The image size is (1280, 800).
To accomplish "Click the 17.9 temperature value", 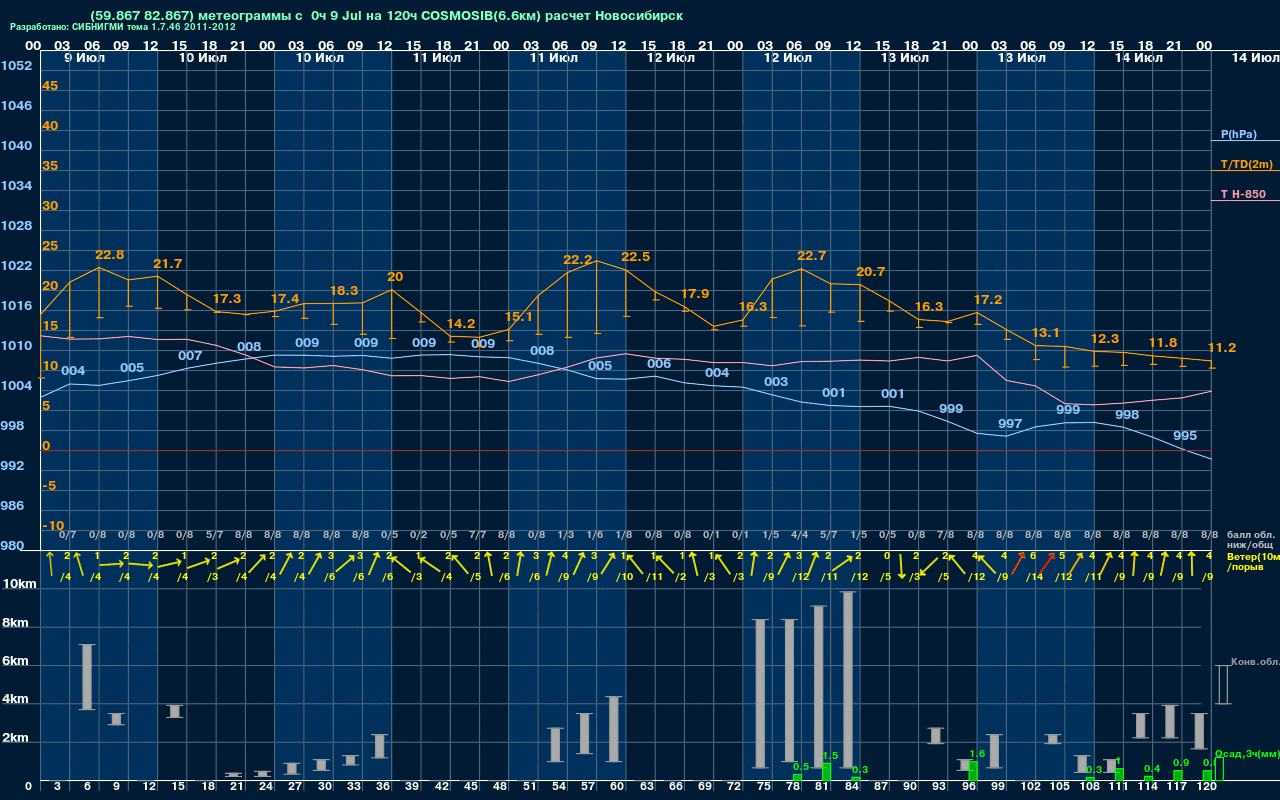I will (694, 294).
